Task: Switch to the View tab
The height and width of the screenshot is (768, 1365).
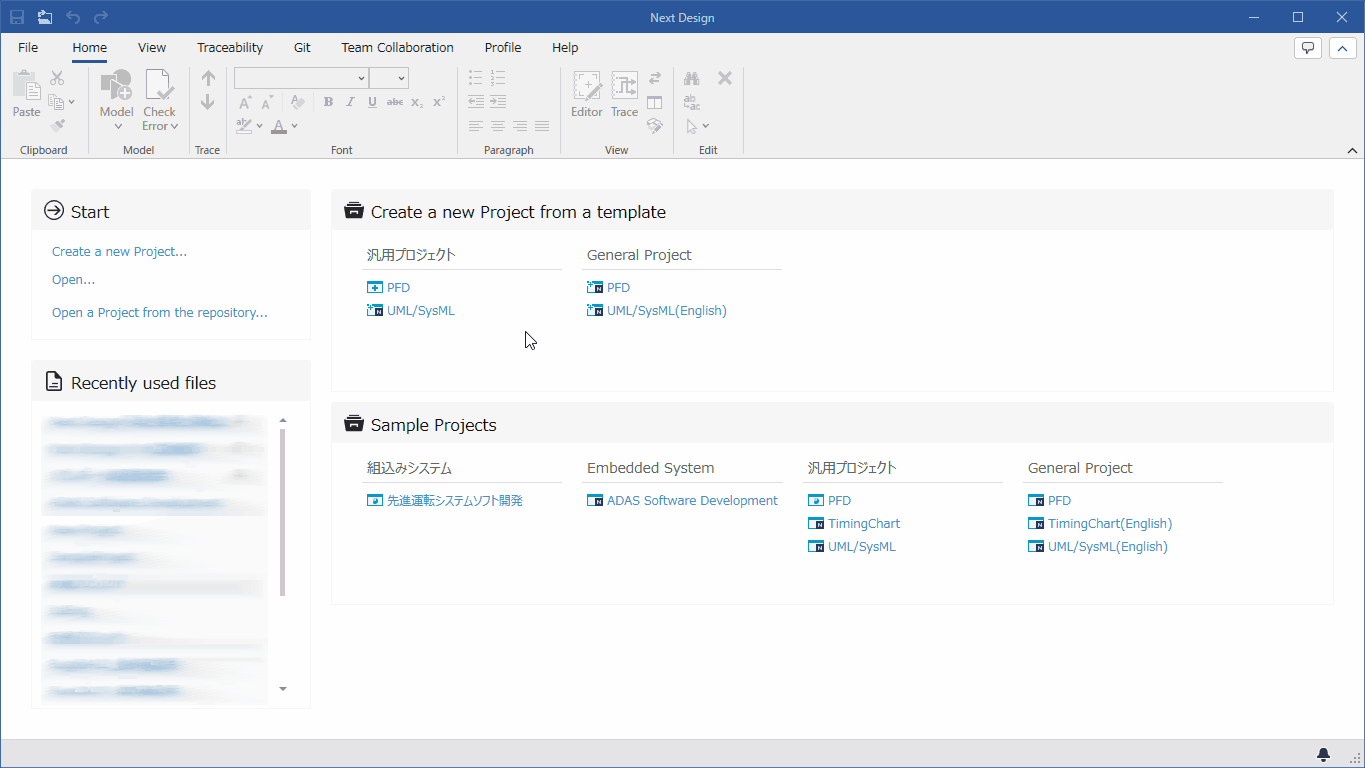Action: 152,47
